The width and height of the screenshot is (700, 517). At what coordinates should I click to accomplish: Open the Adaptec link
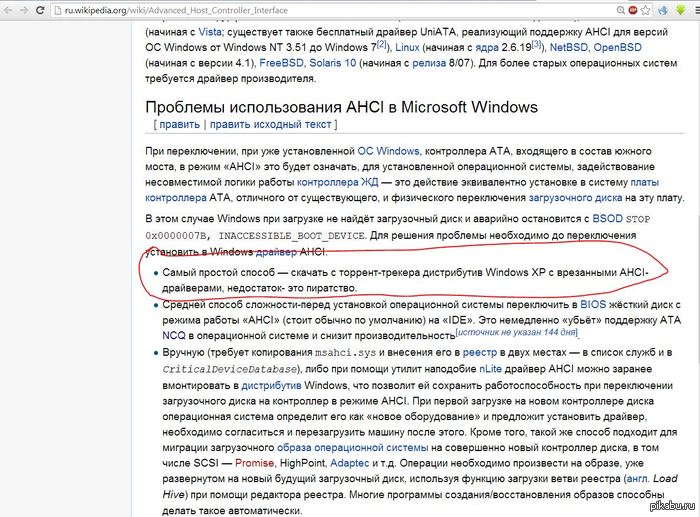tap(350, 463)
